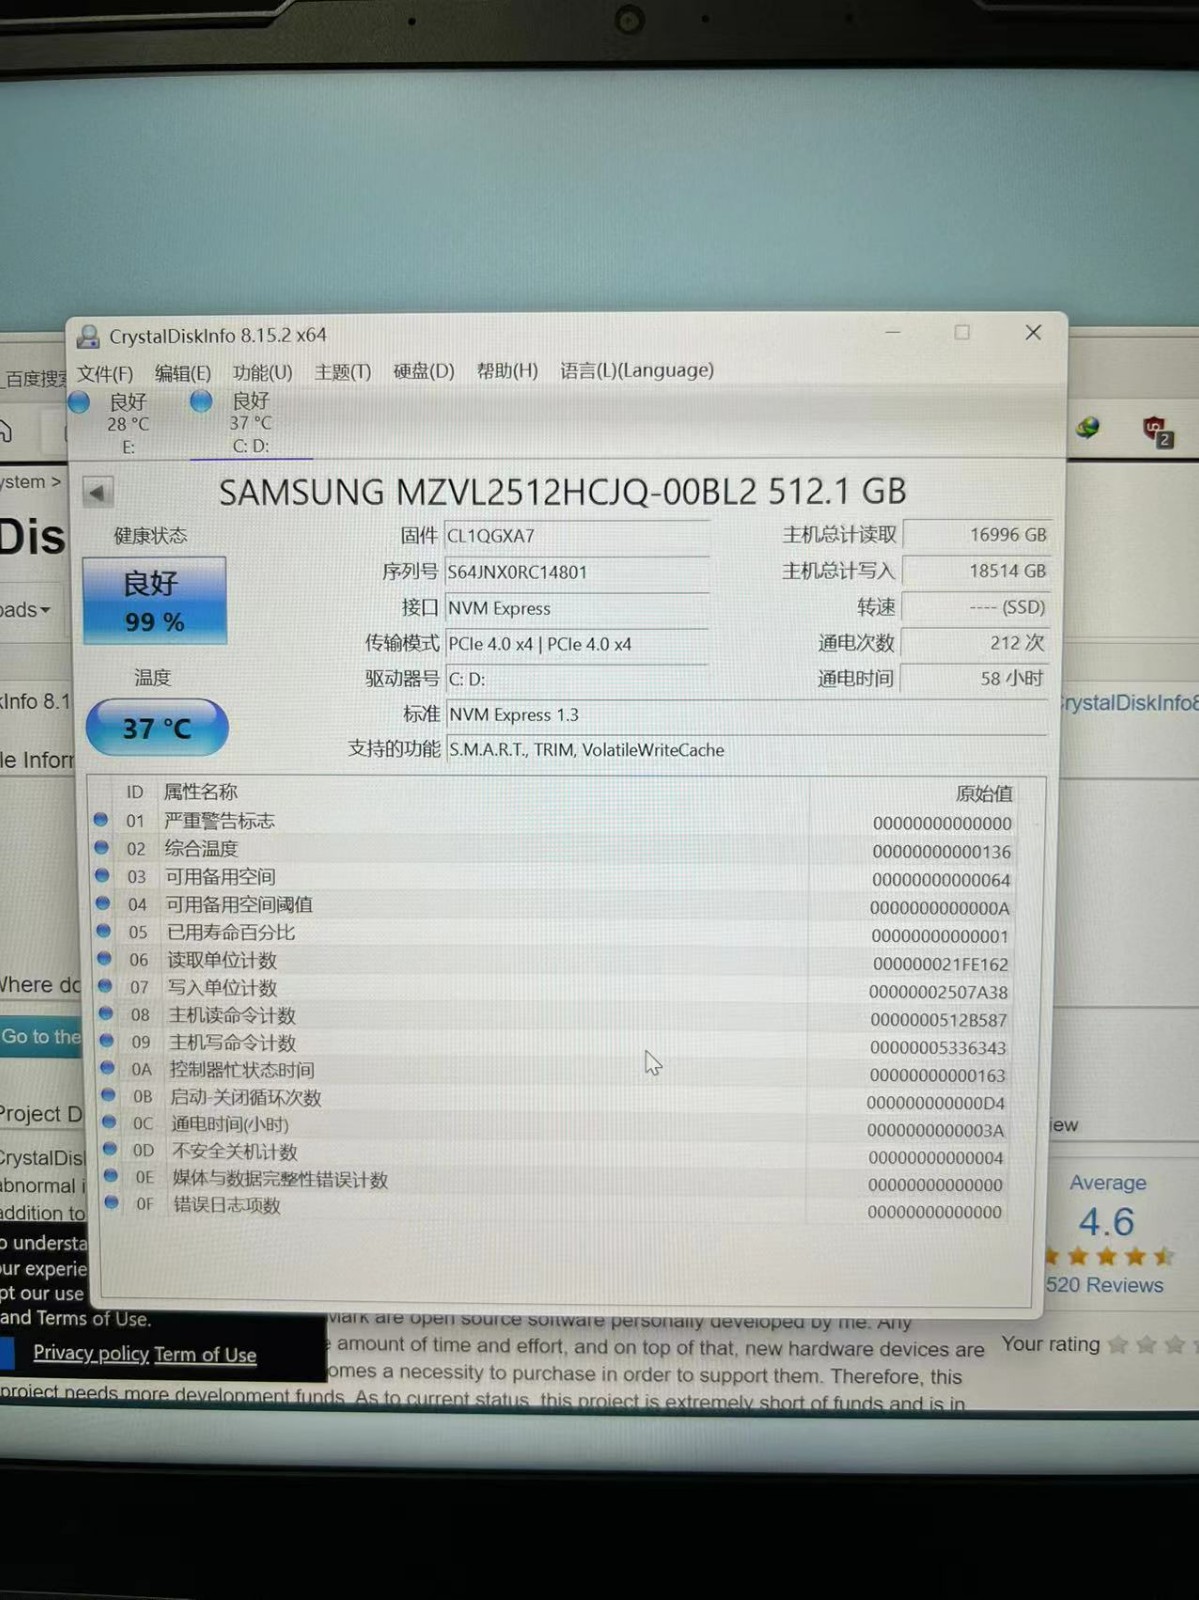Click the status dot for attribute 0B 启动-关闭循环次数

click(x=108, y=1095)
